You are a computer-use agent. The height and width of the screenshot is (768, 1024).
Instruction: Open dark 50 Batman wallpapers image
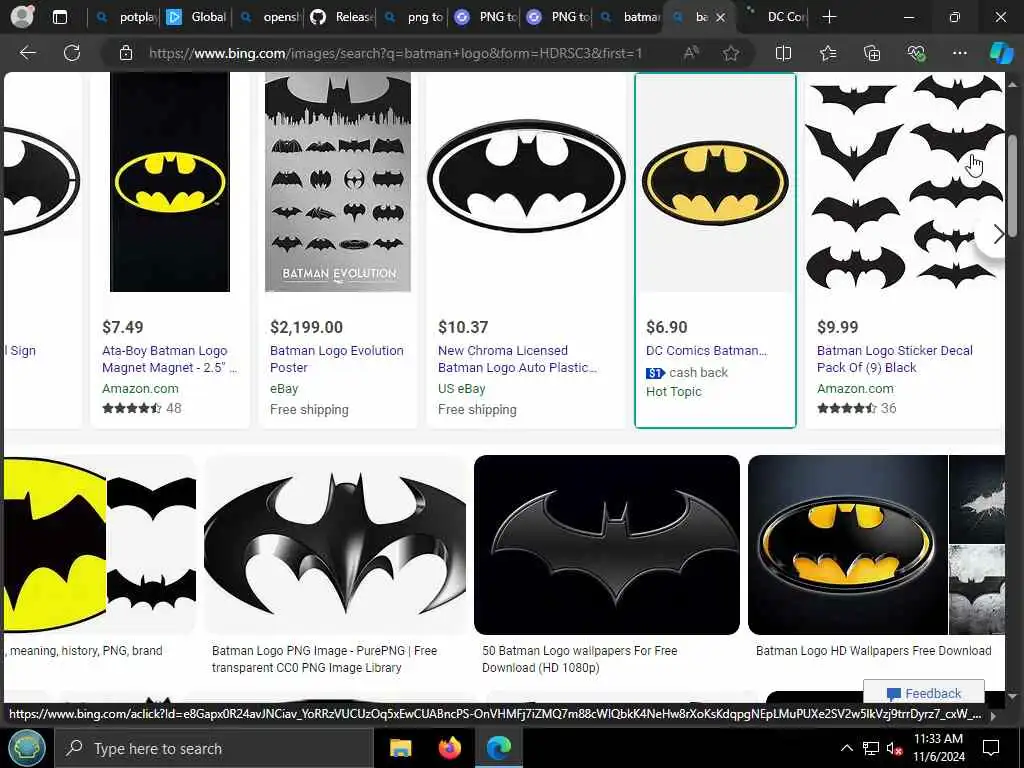[x=607, y=545]
